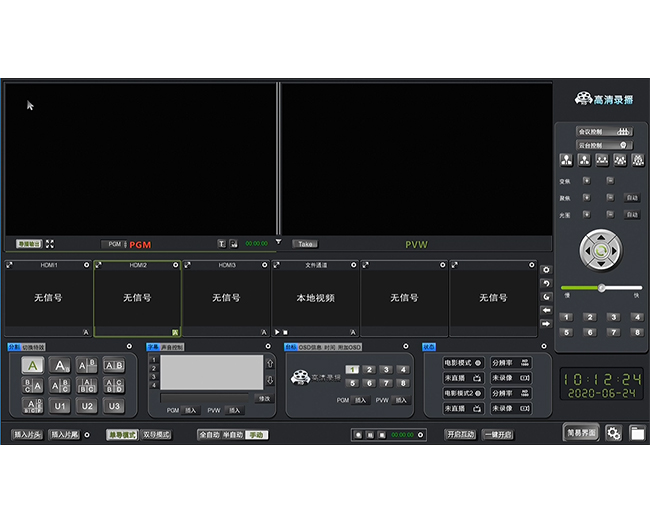Image resolution: width=650 pixels, height=523 pixels.
Task: Switch to the 声音控制 tab
Action: tap(172, 347)
